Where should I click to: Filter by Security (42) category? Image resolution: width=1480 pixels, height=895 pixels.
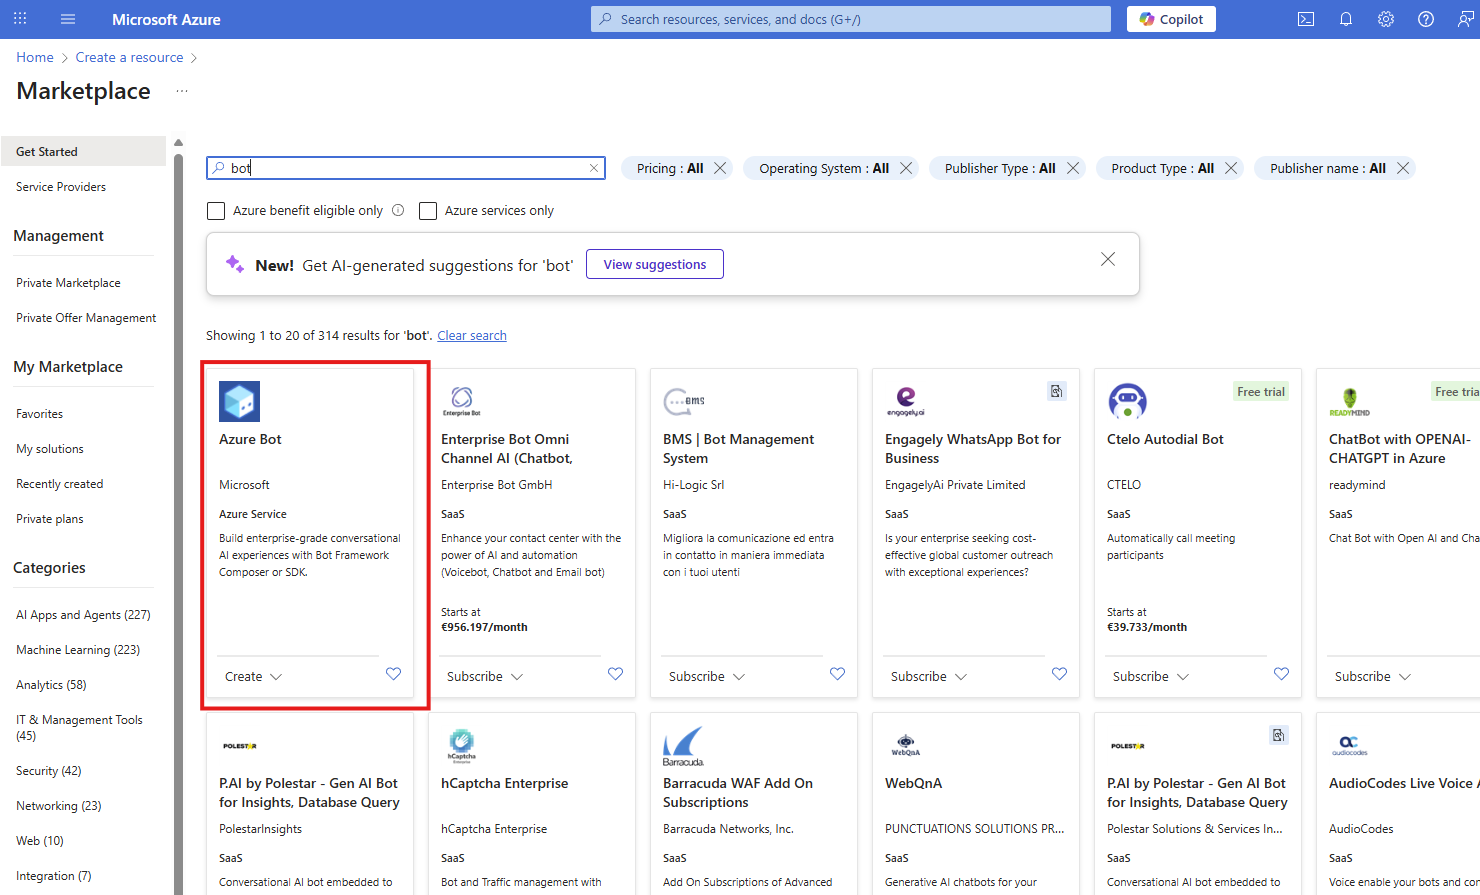click(x=49, y=771)
